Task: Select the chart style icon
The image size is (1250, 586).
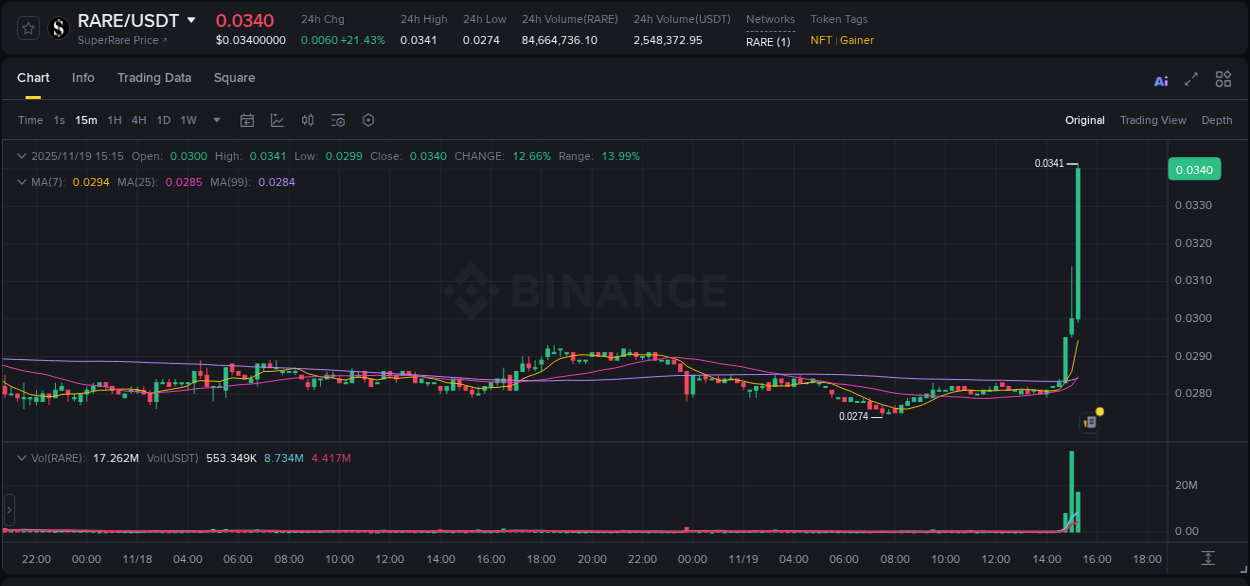Action: point(277,120)
